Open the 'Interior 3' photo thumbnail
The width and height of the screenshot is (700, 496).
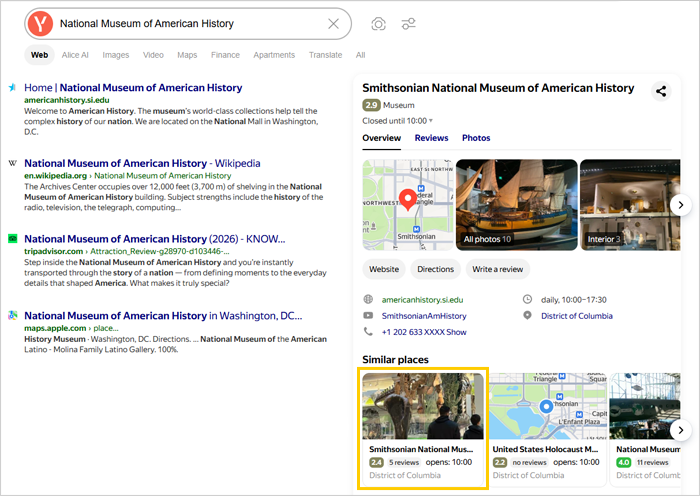tap(630, 205)
